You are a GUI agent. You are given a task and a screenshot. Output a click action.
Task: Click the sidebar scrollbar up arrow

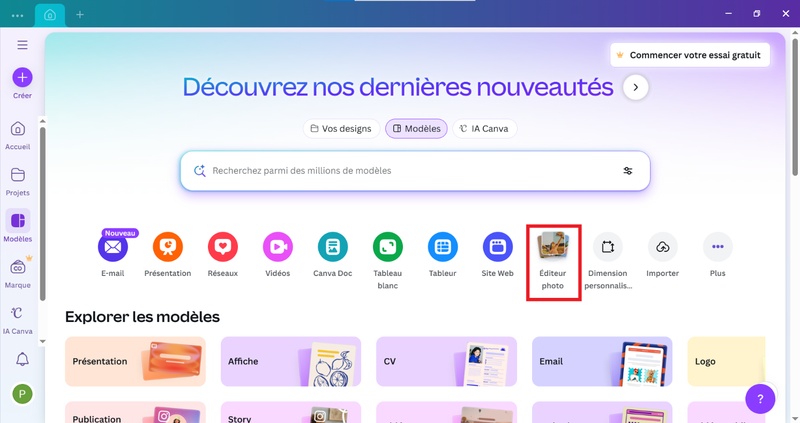42,121
